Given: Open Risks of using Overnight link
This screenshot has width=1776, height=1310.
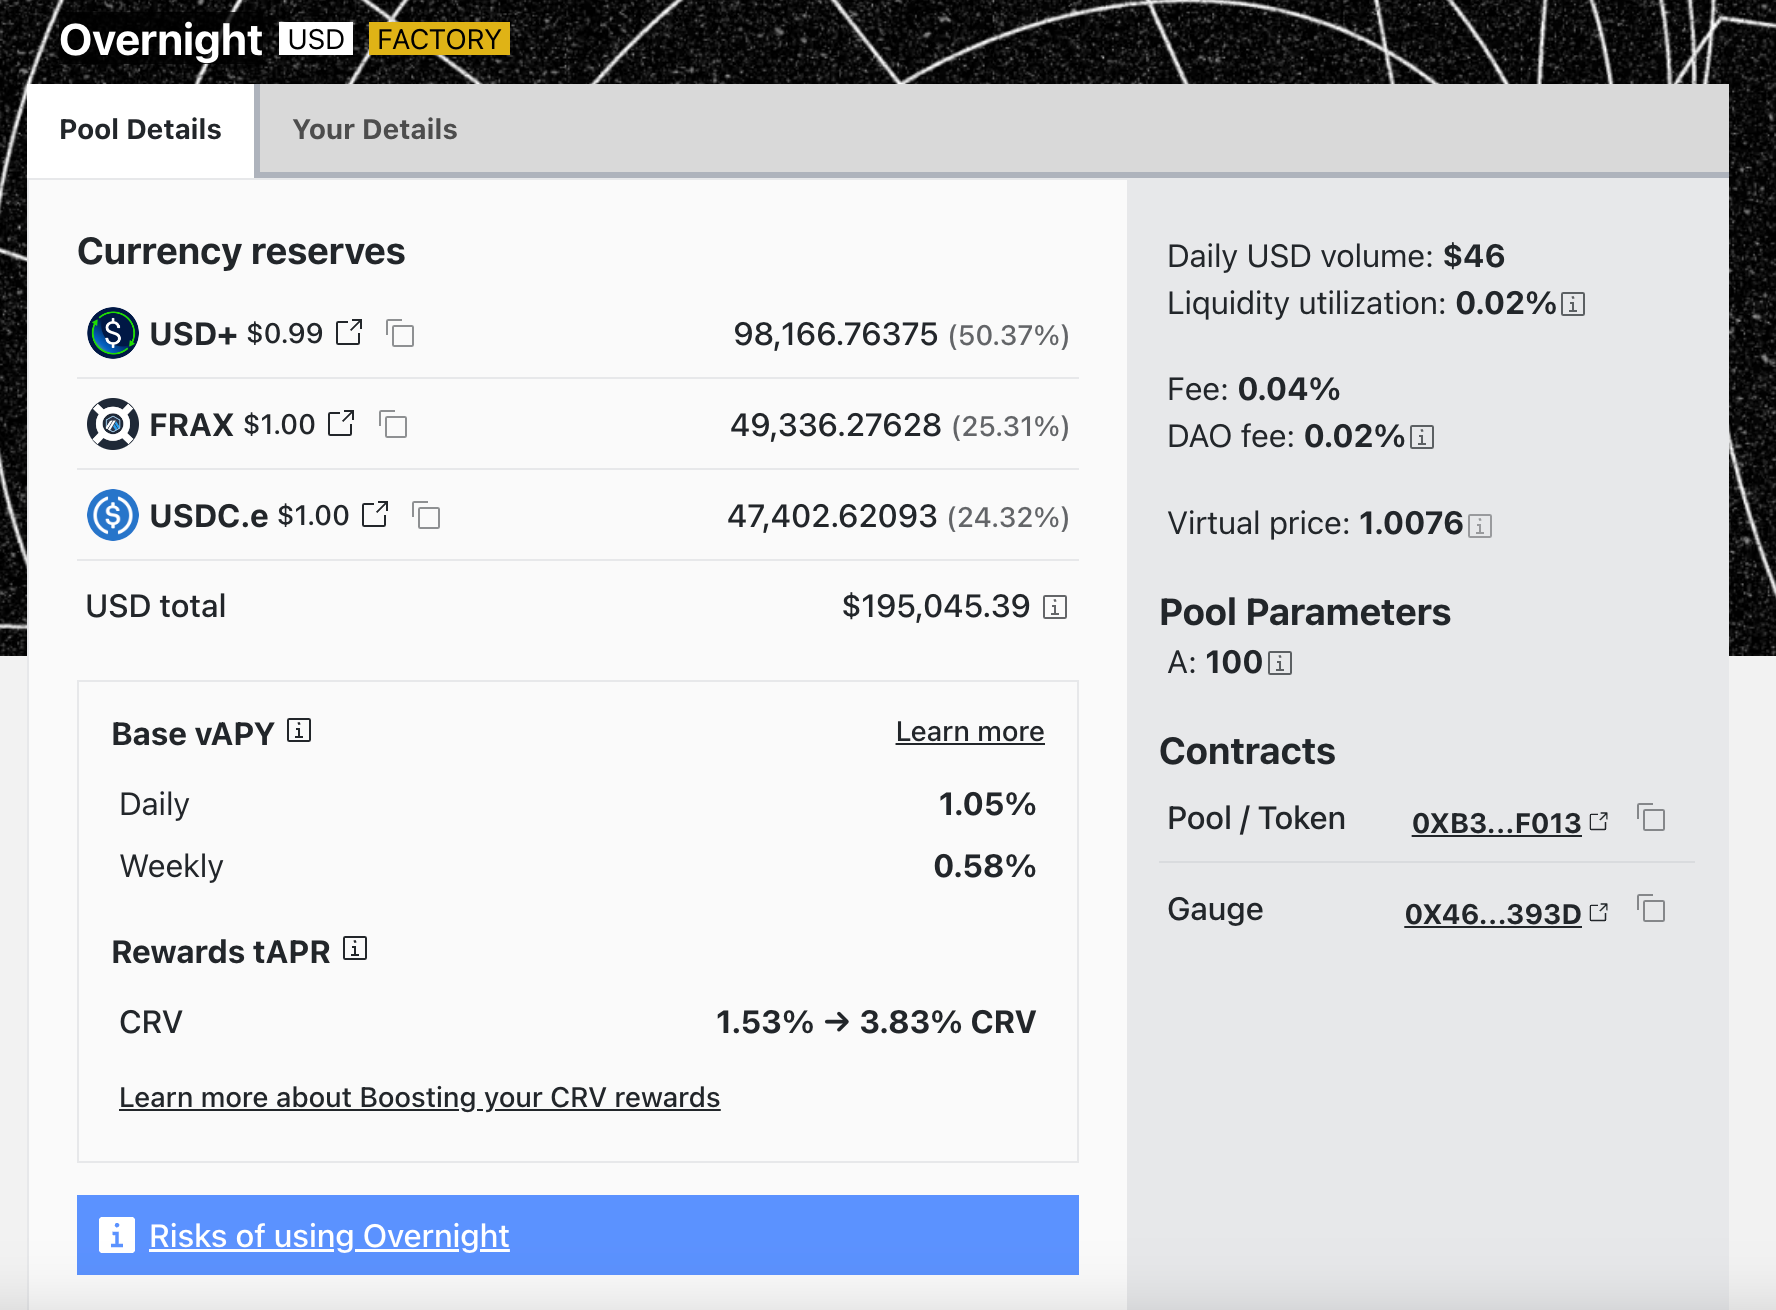Looking at the screenshot, I should (x=329, y=1236).
